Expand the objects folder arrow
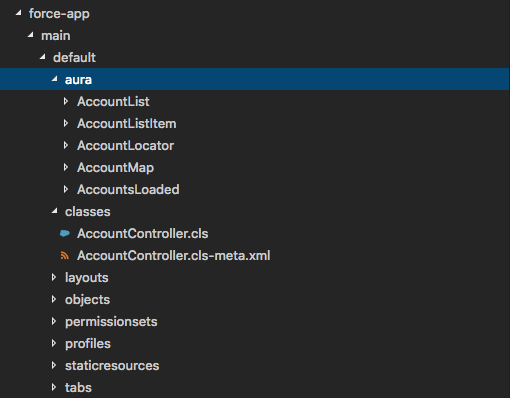Image resolution: width=510 pixels, height=398 pixels. [x=54, y=299]
